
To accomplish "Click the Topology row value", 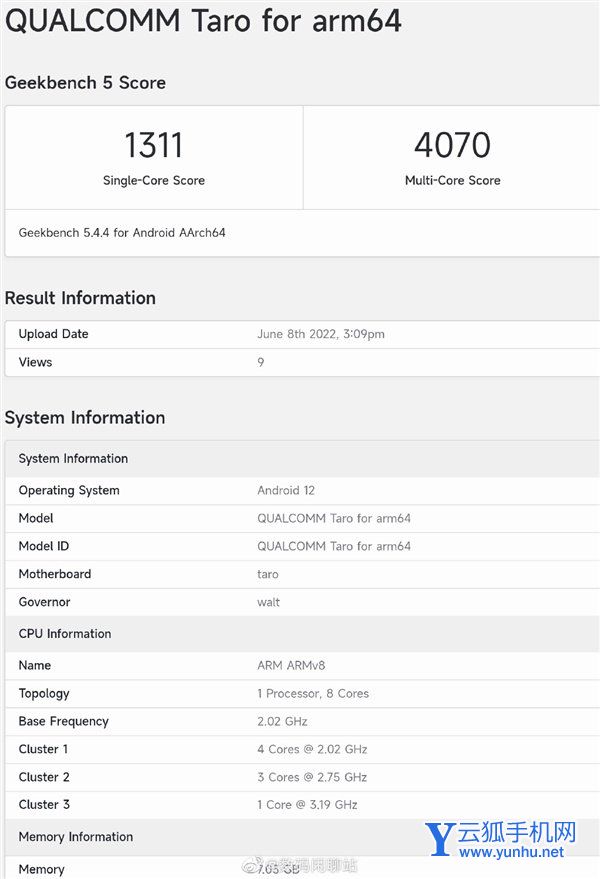I will (x=313, y=693).
